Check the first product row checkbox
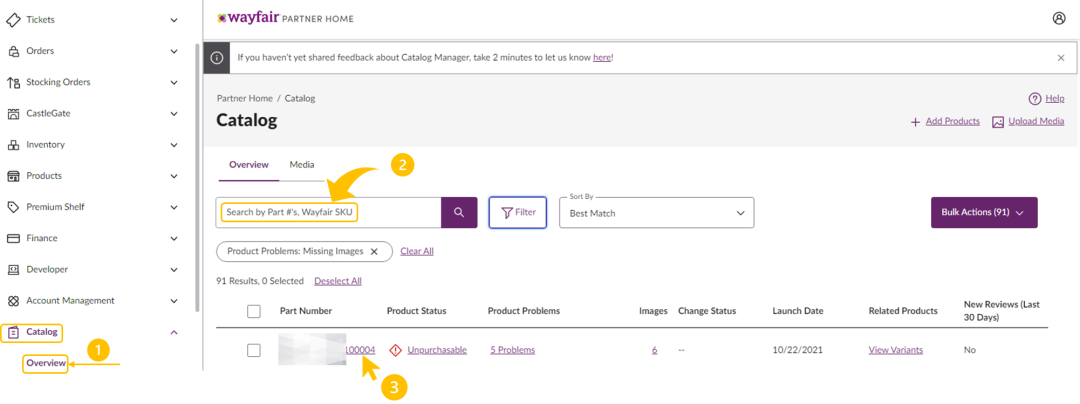Screen dimensions: 1080x404 [x=254, y=350]
